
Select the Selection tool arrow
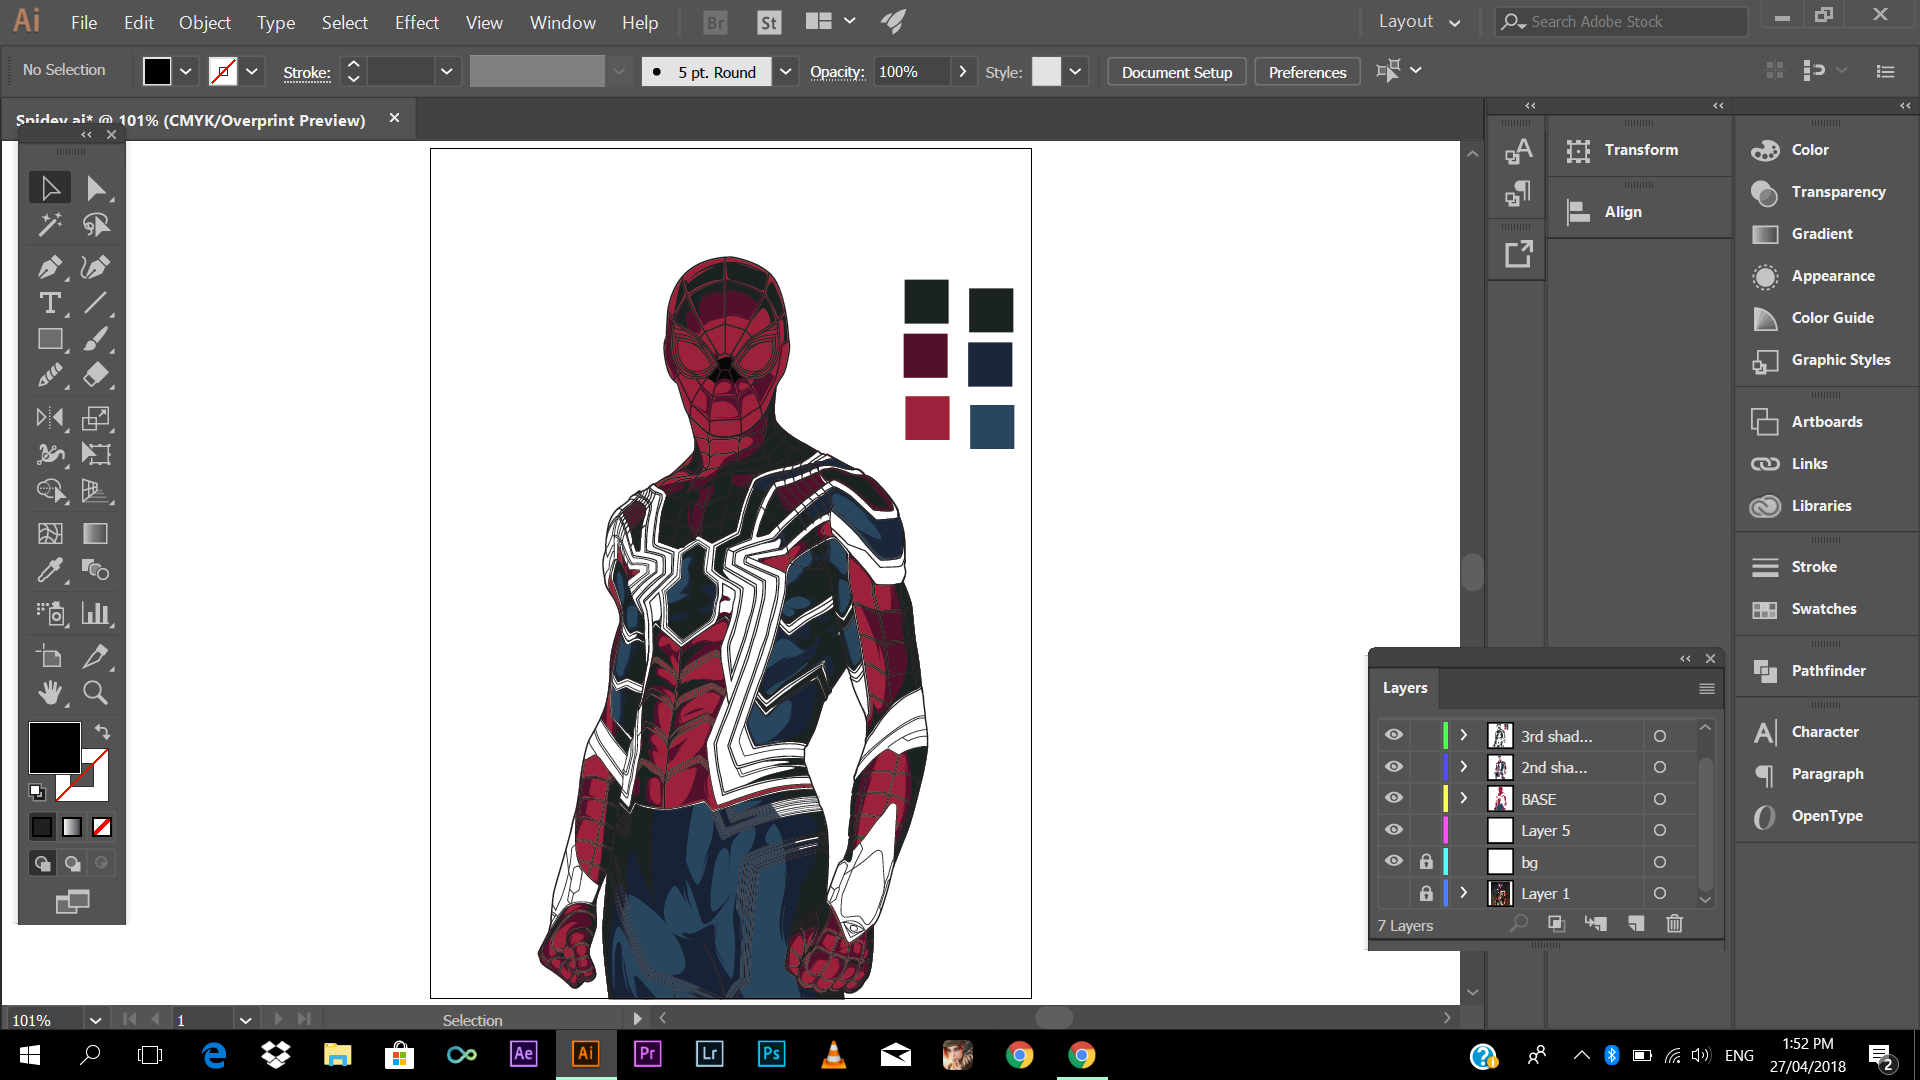(50, 188)
